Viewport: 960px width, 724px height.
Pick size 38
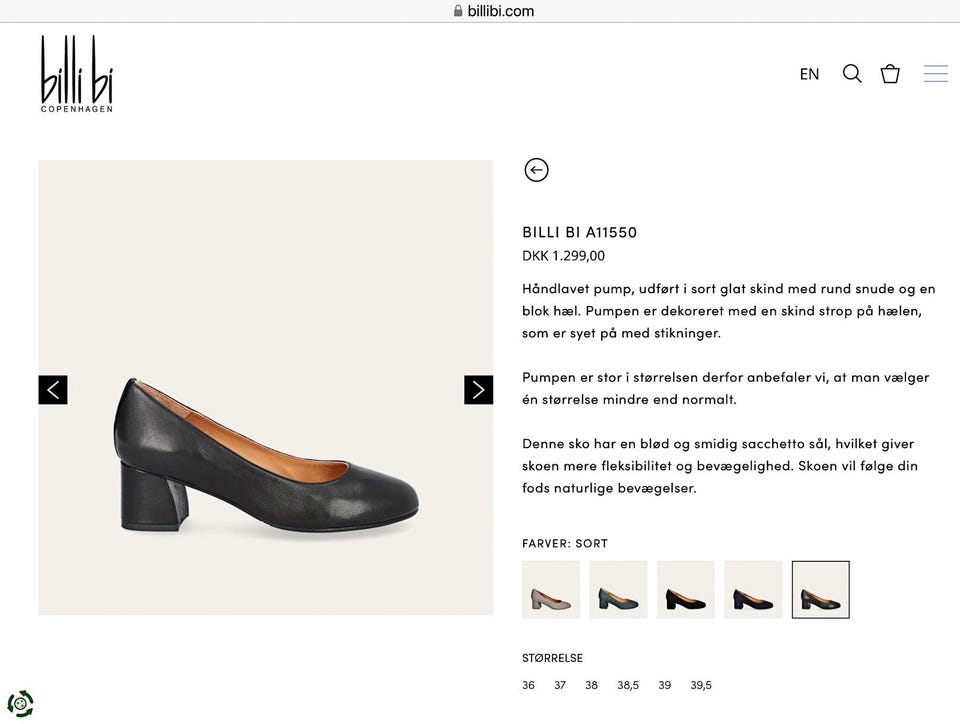(591, 686)
